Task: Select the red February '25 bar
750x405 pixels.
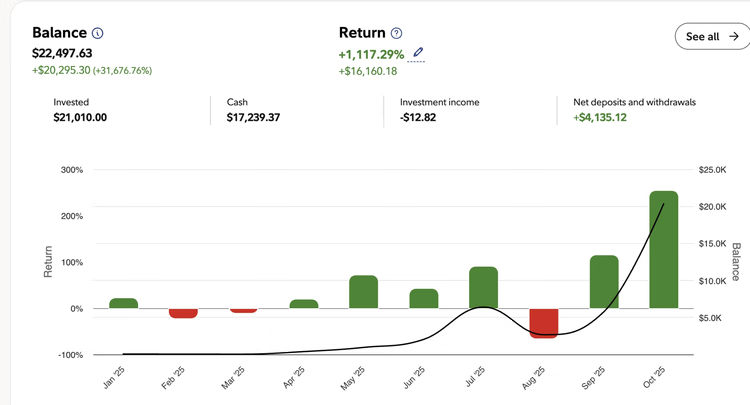Action: coord(183,313)
